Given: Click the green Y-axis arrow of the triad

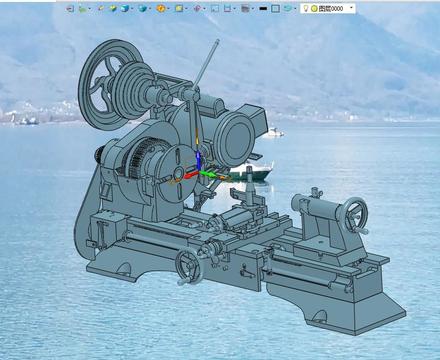Looking at the screenshot, I should pos(207,174).
